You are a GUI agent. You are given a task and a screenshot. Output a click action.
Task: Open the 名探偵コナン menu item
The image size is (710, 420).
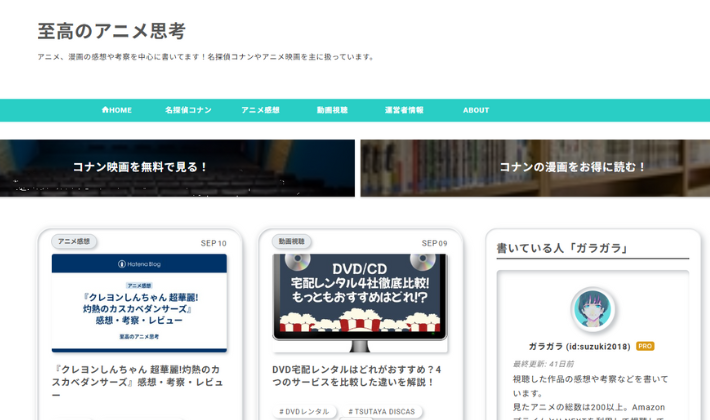(188, 110)
